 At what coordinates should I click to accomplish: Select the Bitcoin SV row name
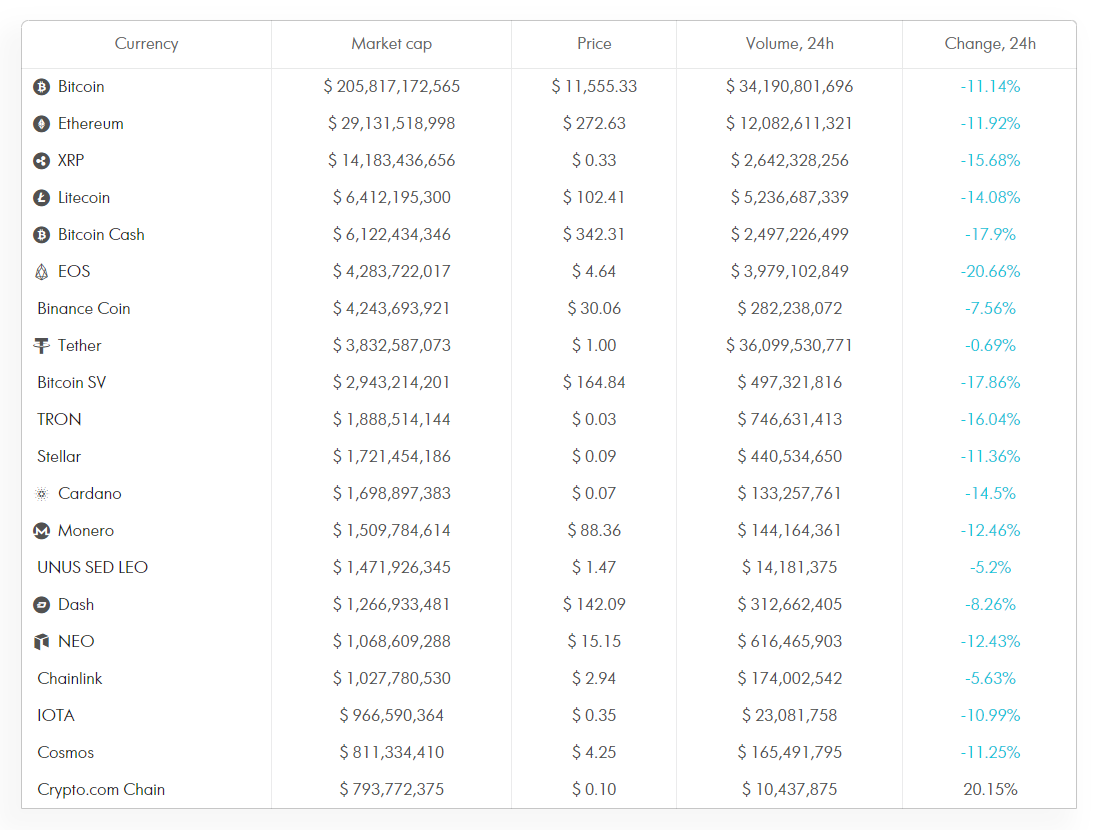coord(72,383)
